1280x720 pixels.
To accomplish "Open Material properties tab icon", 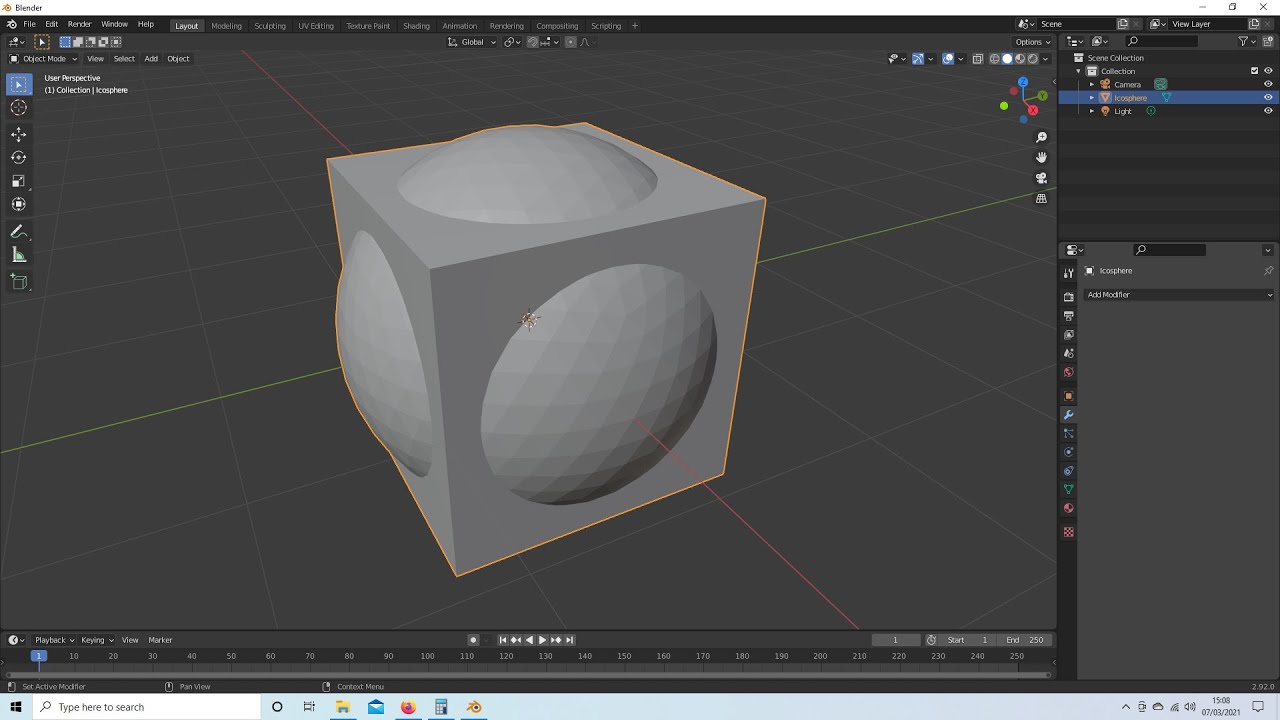I will (1068, 508).
